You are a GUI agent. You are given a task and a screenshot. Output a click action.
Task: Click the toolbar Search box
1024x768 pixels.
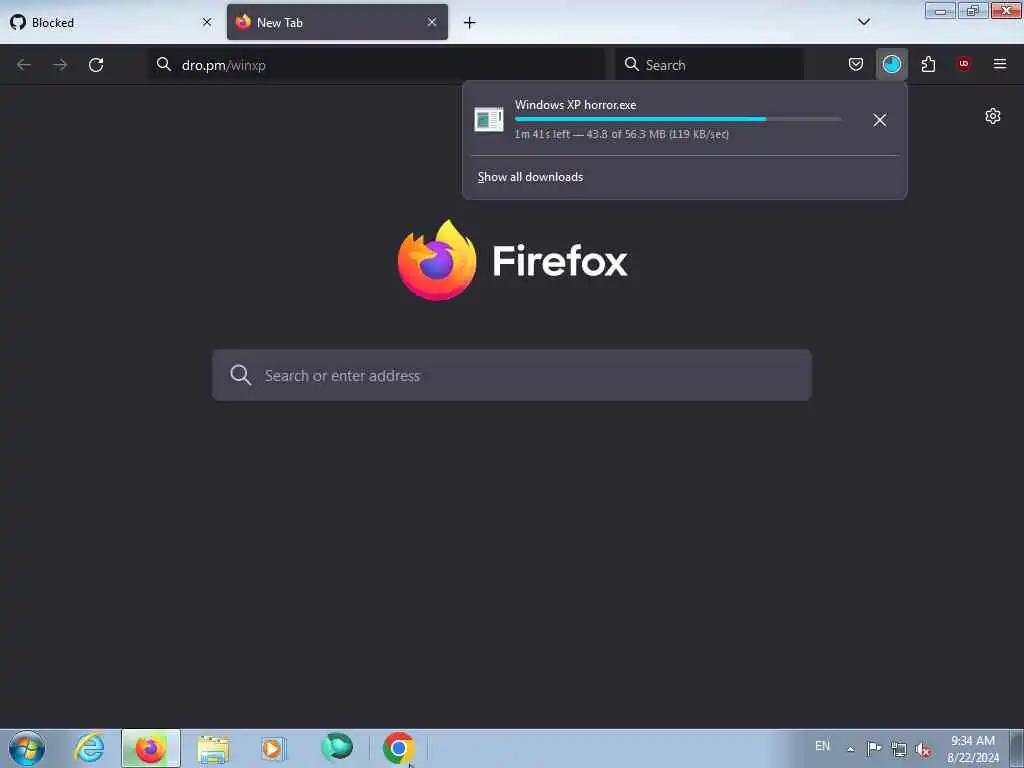[709, 65]
